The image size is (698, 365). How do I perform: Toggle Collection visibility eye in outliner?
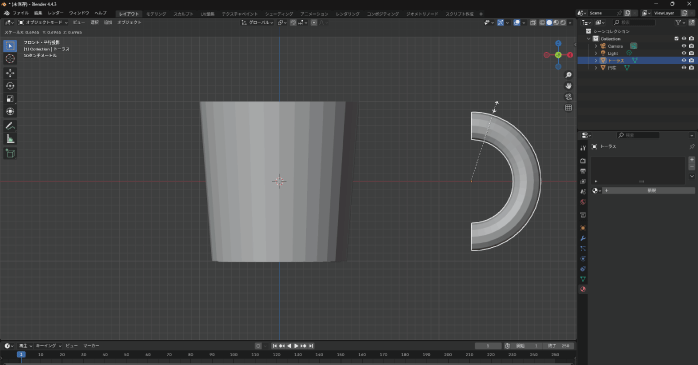[684, 39]
